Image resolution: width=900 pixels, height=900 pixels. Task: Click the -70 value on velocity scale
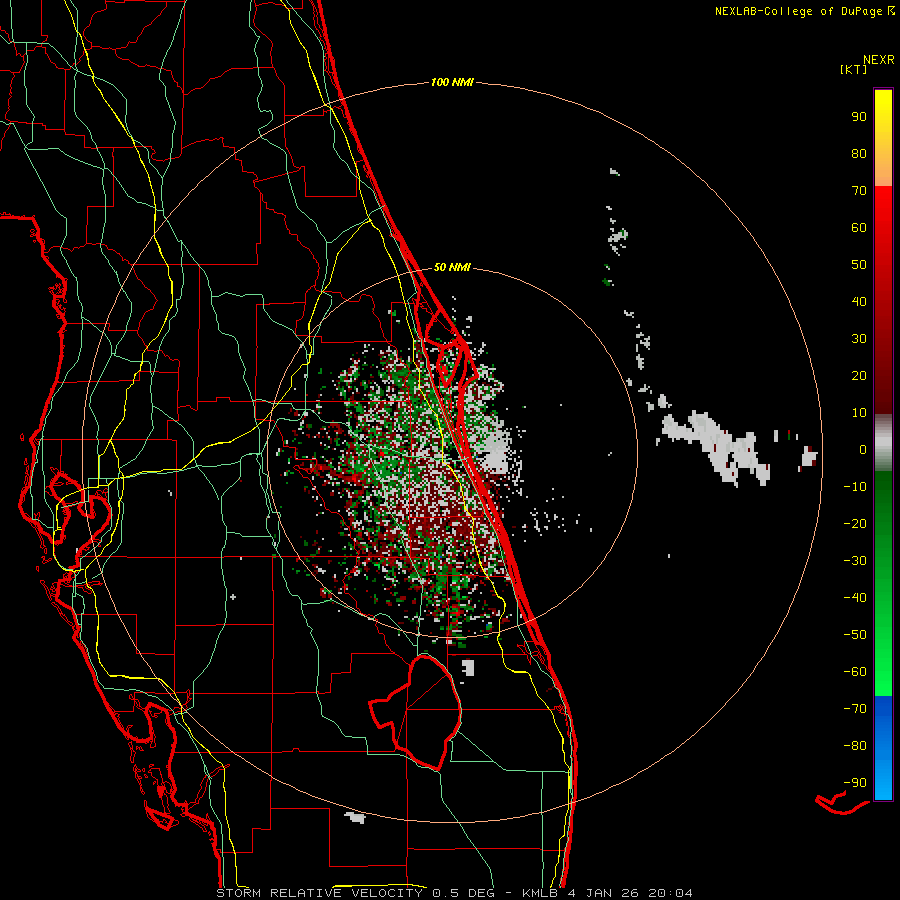(x=855, y=709)
